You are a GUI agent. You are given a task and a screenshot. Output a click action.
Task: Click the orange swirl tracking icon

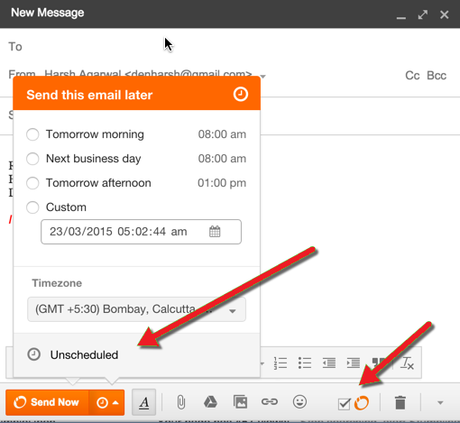(x=362, y=403)
